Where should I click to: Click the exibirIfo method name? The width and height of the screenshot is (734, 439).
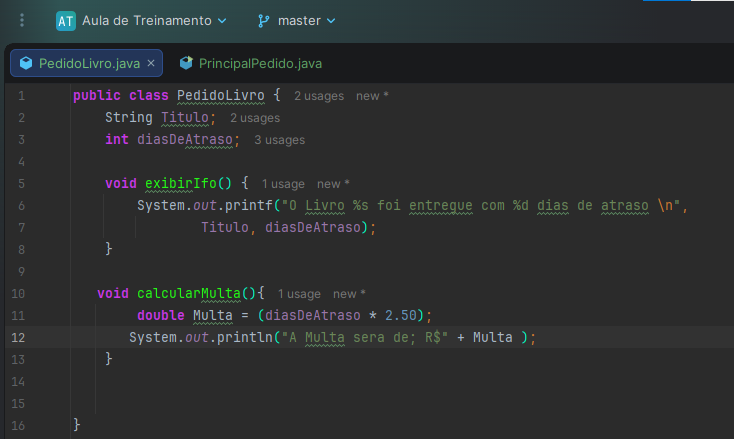coord(181,183)
